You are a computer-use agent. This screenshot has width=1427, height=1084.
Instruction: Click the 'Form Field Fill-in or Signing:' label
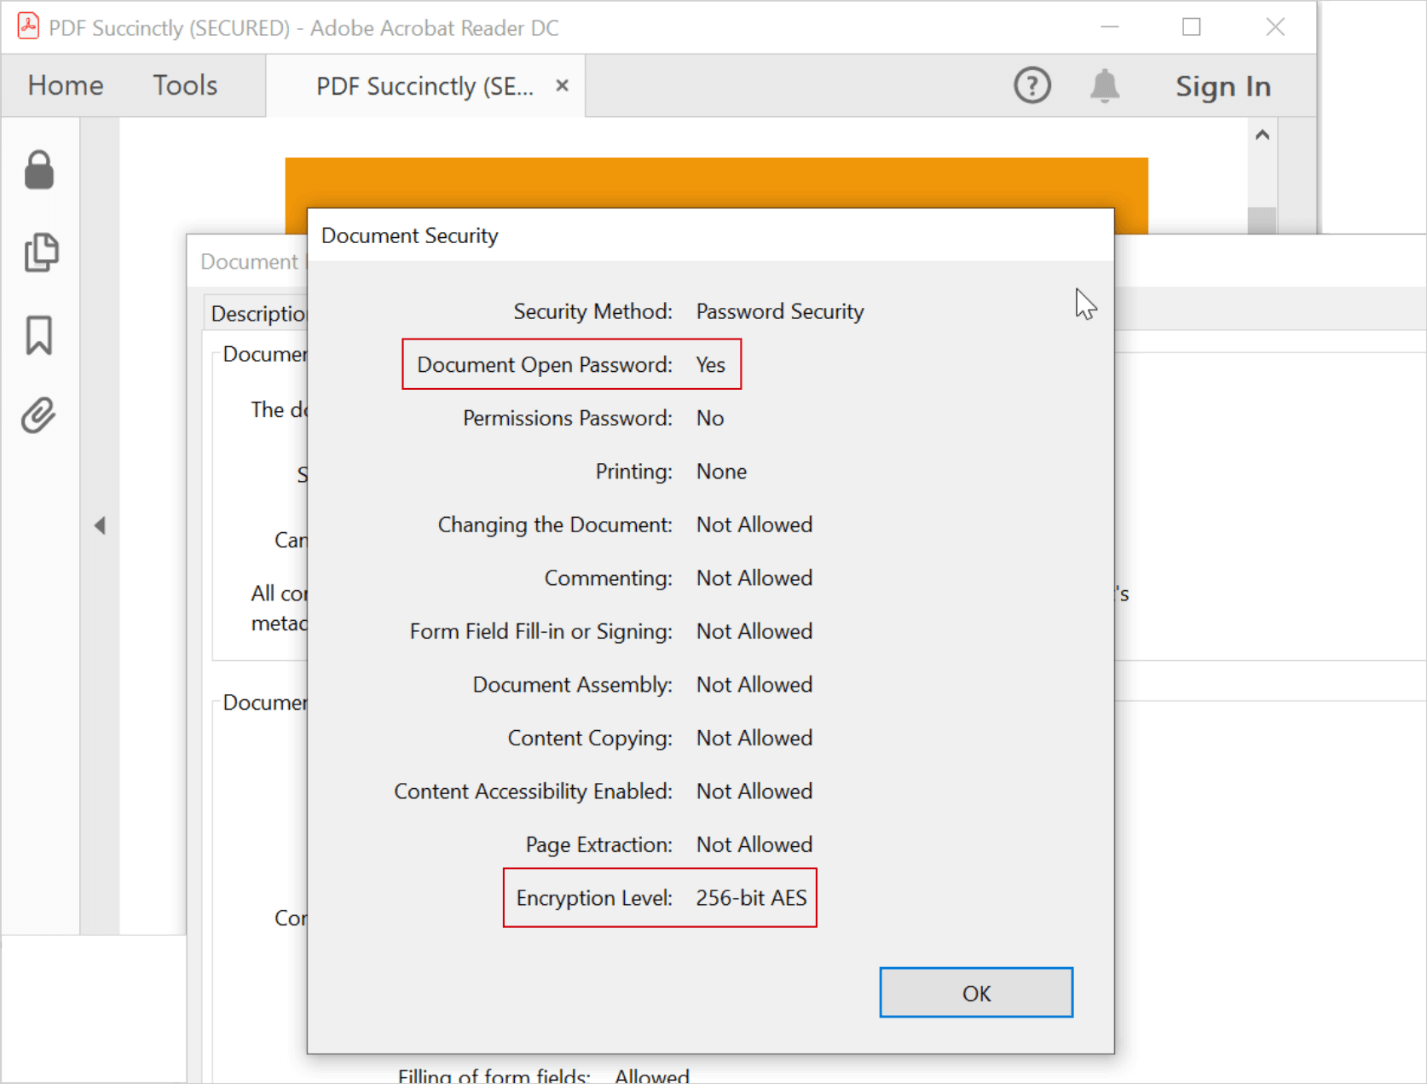pyautogui.click(x=541, y=631)
